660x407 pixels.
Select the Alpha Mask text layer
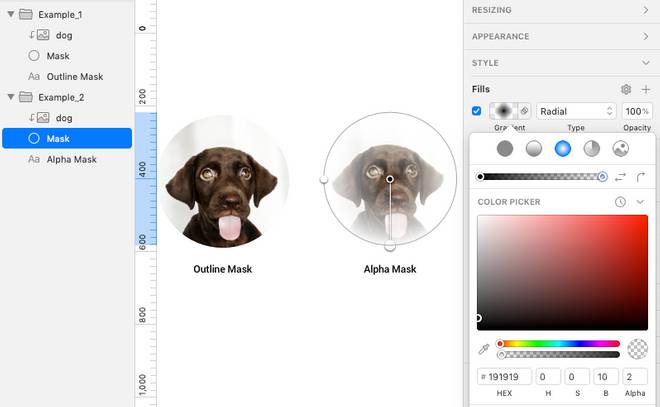71,159
